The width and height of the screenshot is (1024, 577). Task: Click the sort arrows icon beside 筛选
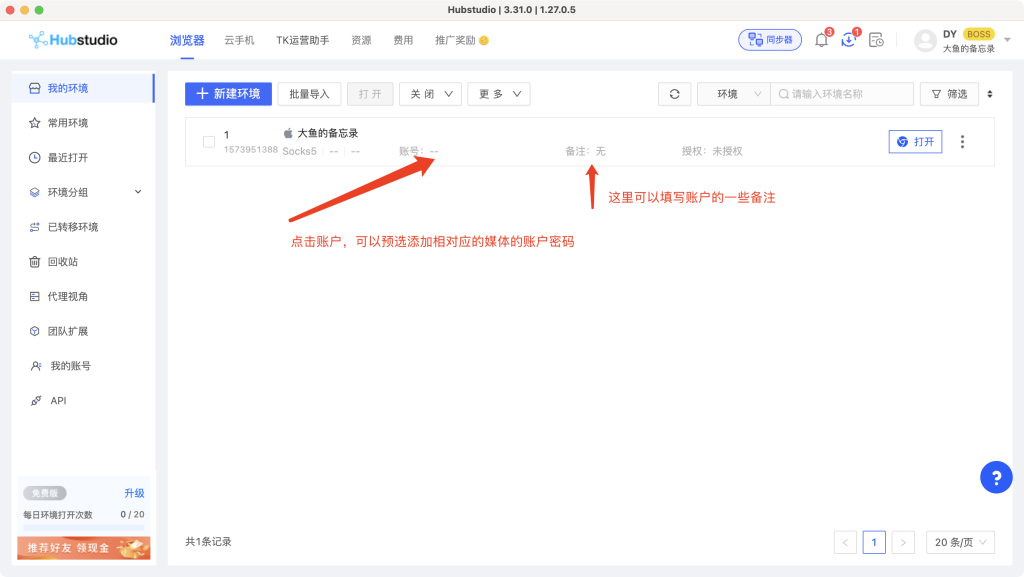tap(990, 94)
